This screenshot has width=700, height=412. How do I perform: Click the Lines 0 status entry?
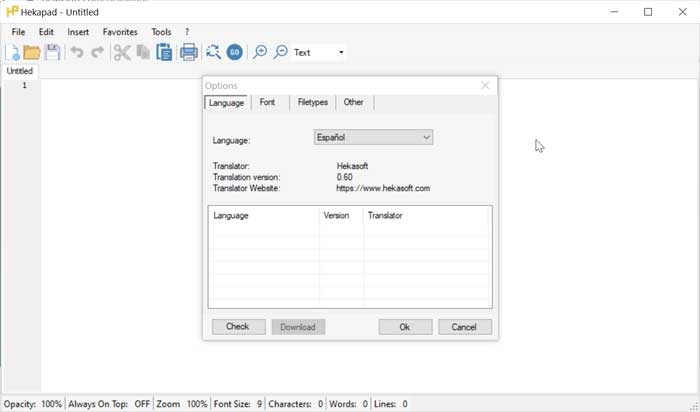coord(391,404)
